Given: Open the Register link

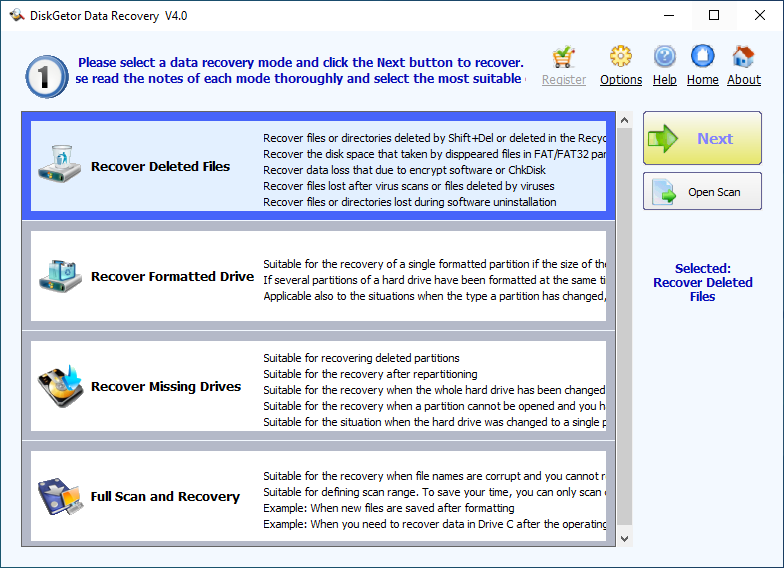Looking at the screenshot, I should [564, 80].
